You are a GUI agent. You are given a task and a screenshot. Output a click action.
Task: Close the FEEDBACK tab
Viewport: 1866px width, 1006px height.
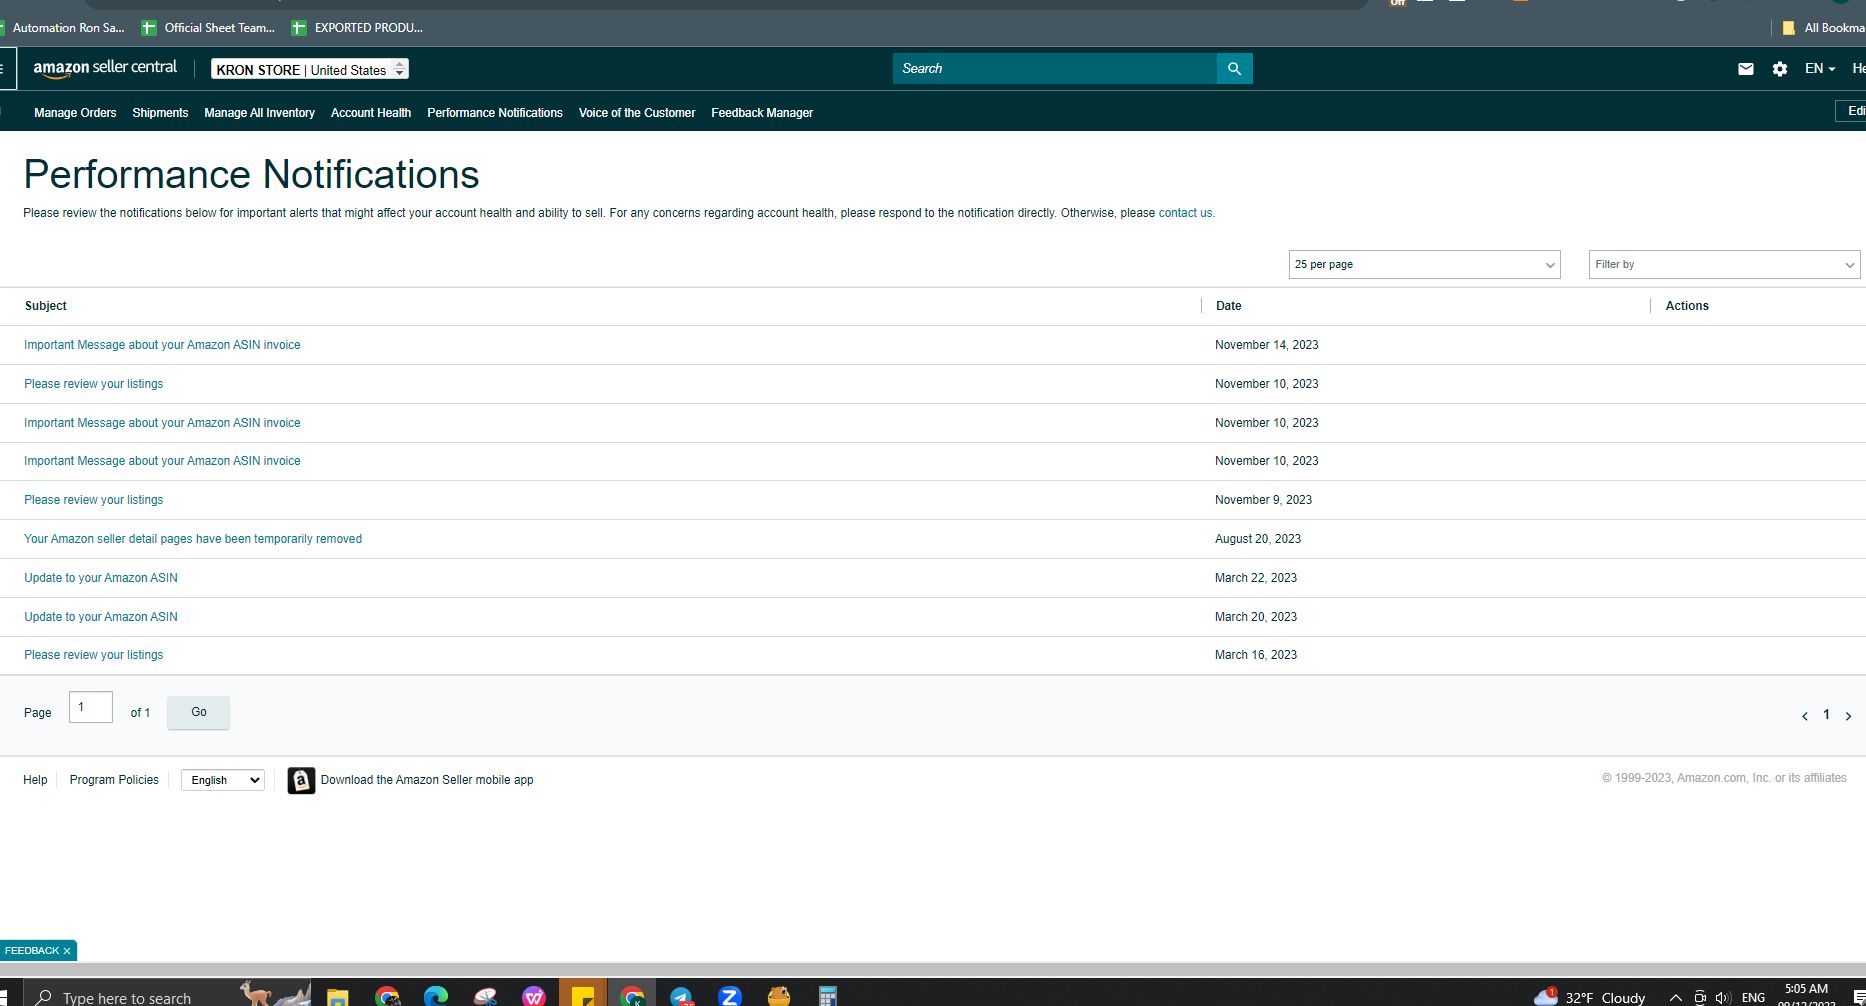(67, 951)
